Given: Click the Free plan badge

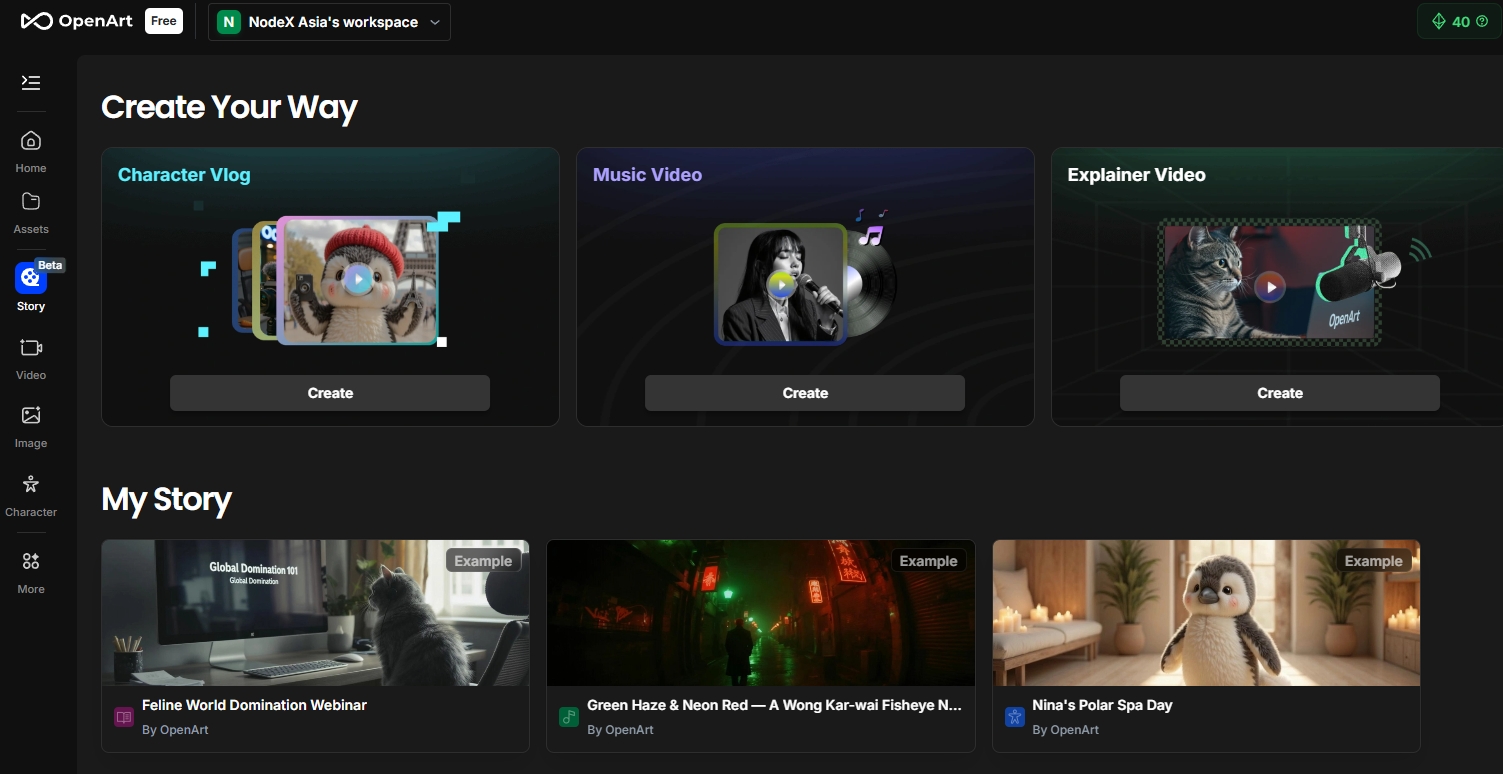Looking at the screenshot, I should pos(164,21).
